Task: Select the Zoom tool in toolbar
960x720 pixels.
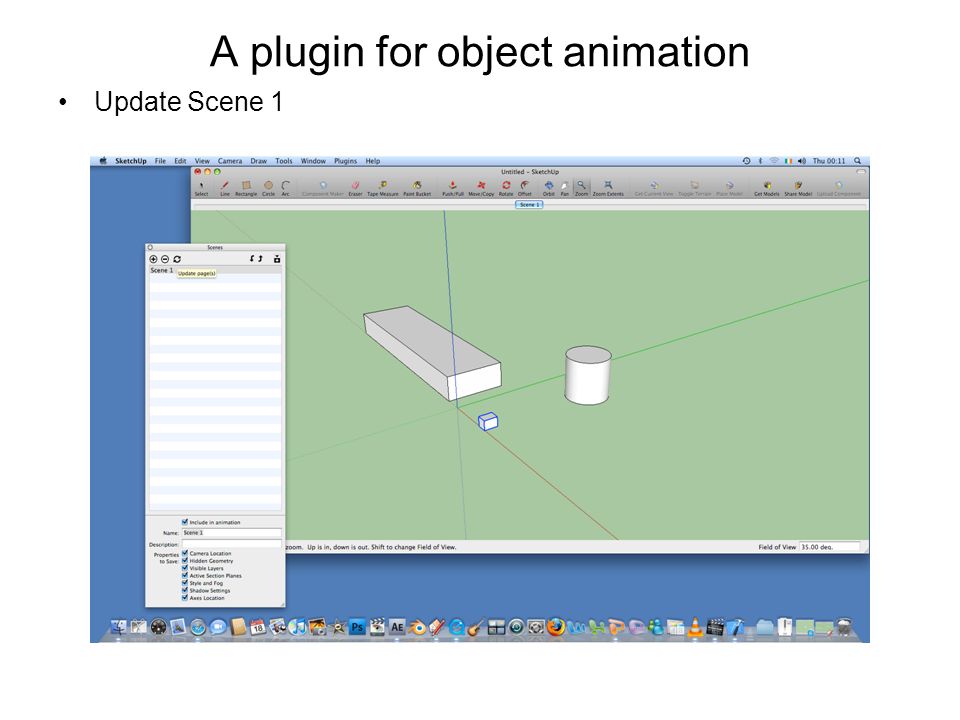Action: [x=581, y=188]
